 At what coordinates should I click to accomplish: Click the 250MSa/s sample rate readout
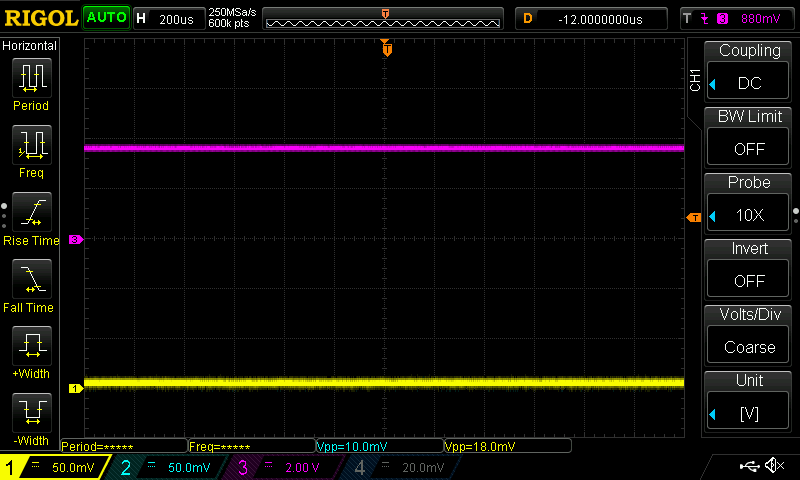(x=232, y=13)
